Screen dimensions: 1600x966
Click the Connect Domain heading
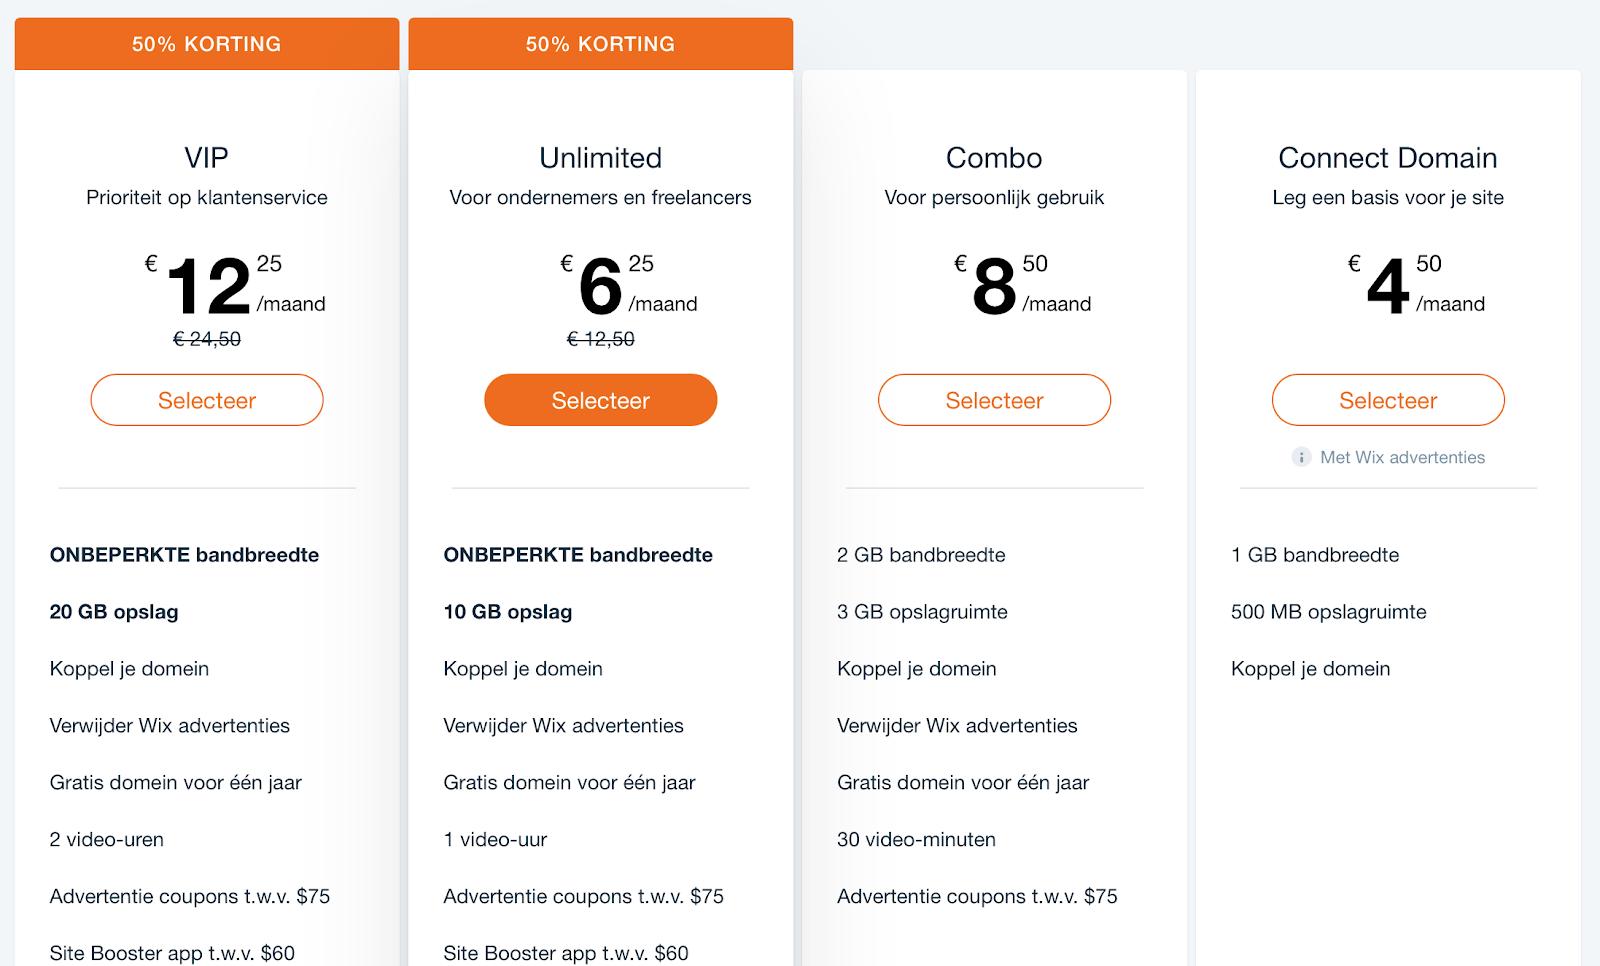click(x=1388, y=158)
